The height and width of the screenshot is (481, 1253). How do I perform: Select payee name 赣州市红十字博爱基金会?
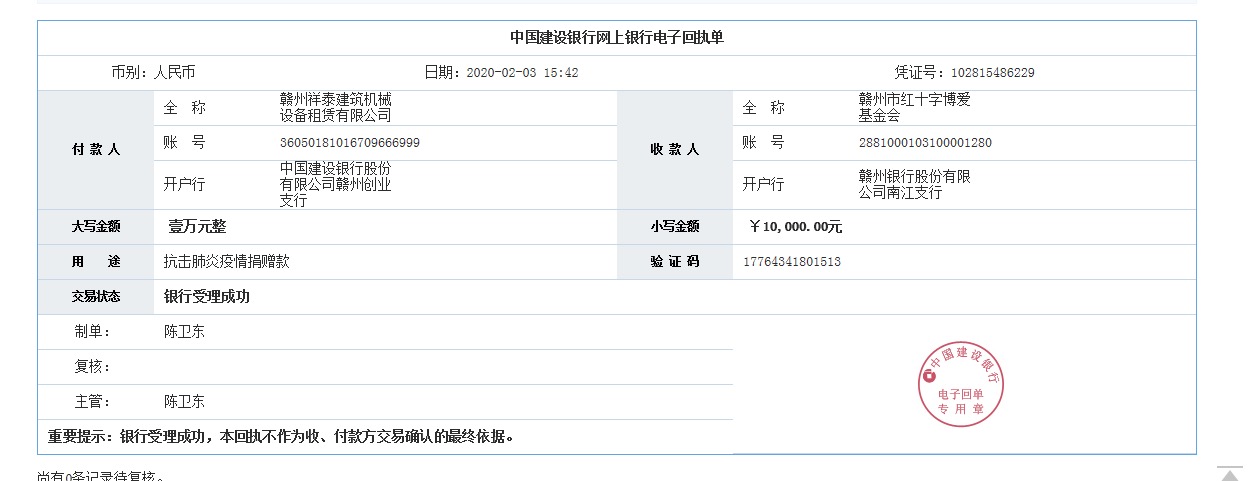pyautogui.click(x=915, y=107)
